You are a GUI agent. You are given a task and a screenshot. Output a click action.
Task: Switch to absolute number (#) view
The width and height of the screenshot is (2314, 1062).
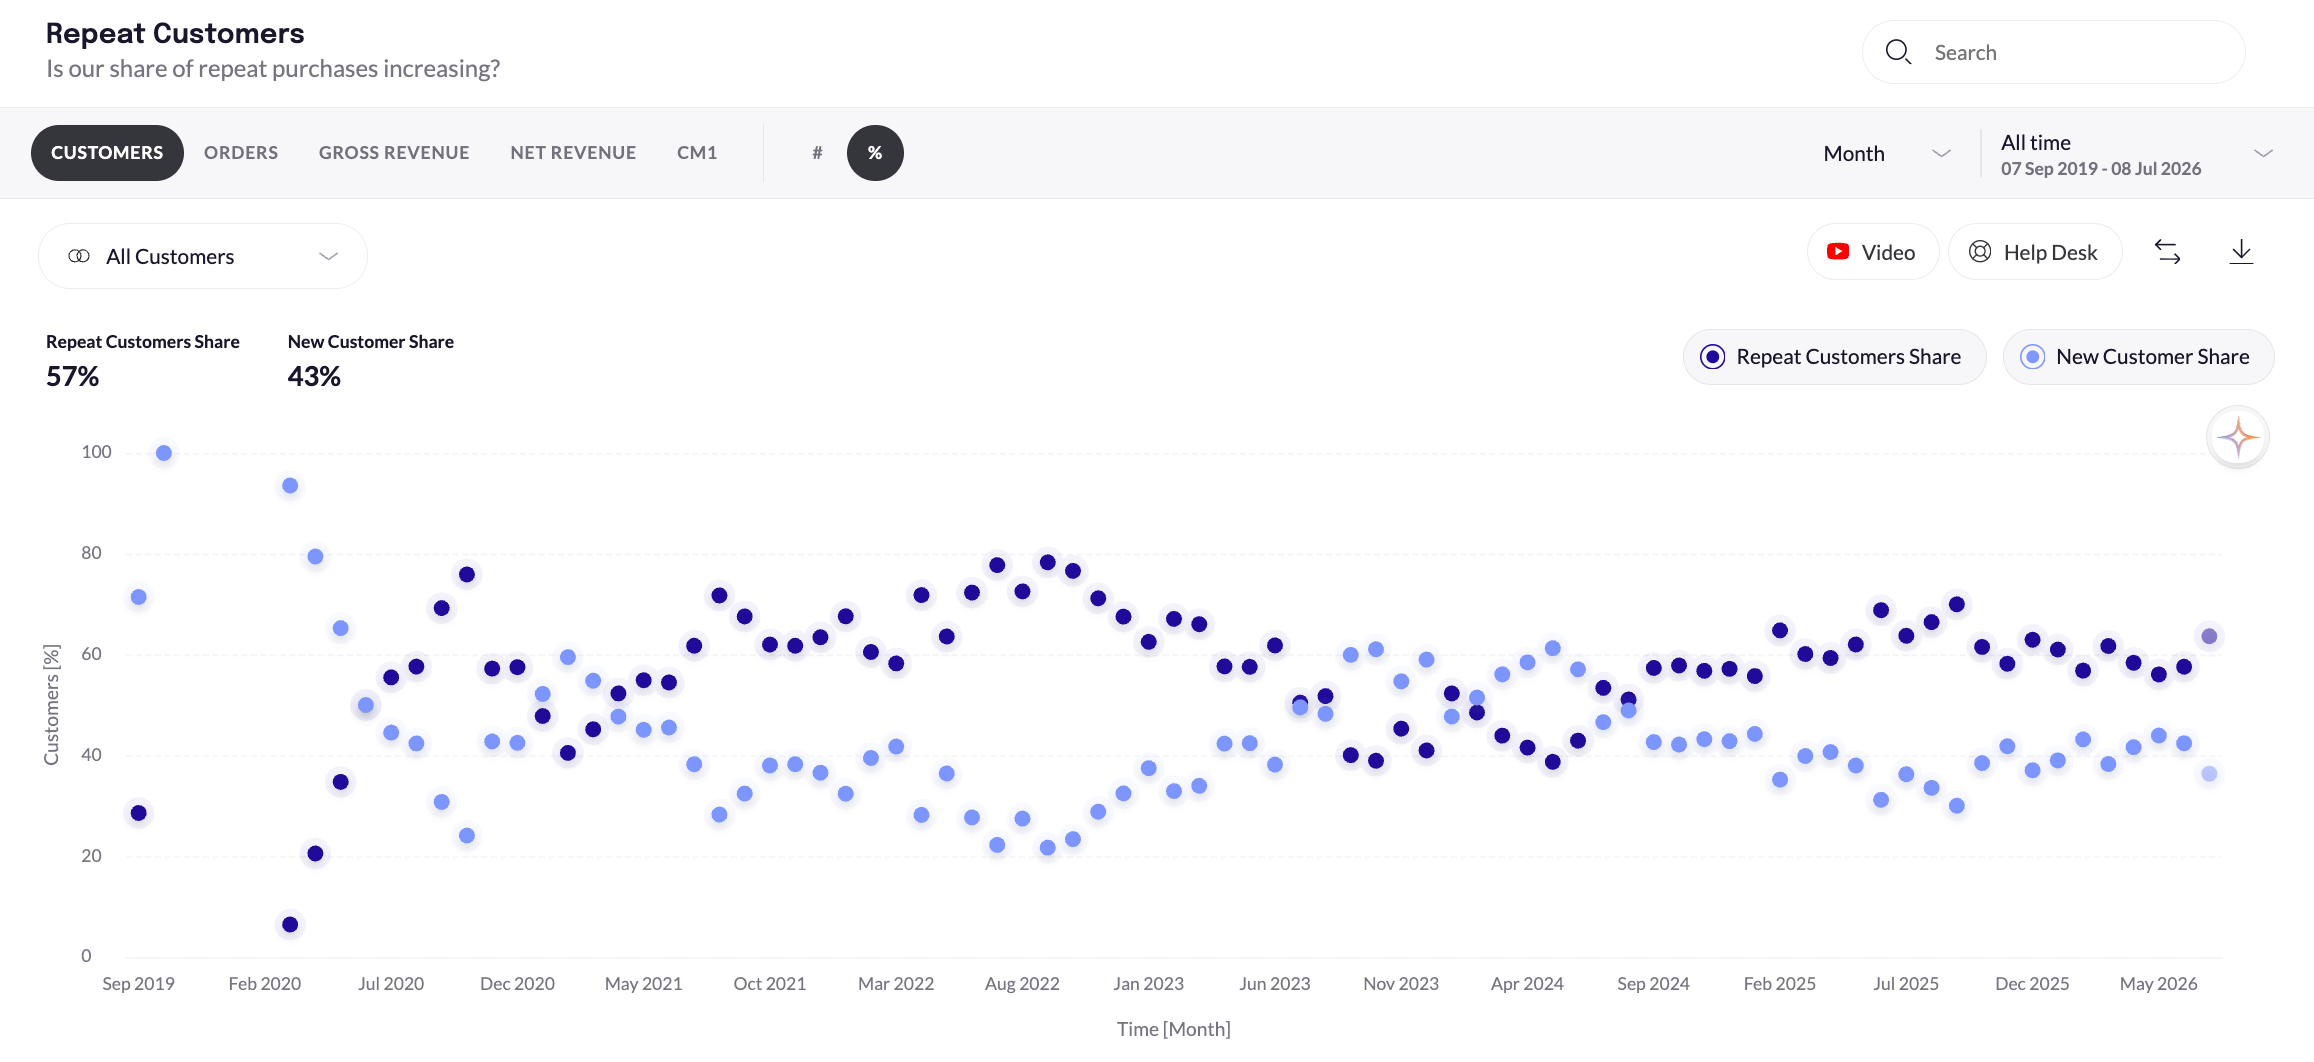click(x=817, y=153)
